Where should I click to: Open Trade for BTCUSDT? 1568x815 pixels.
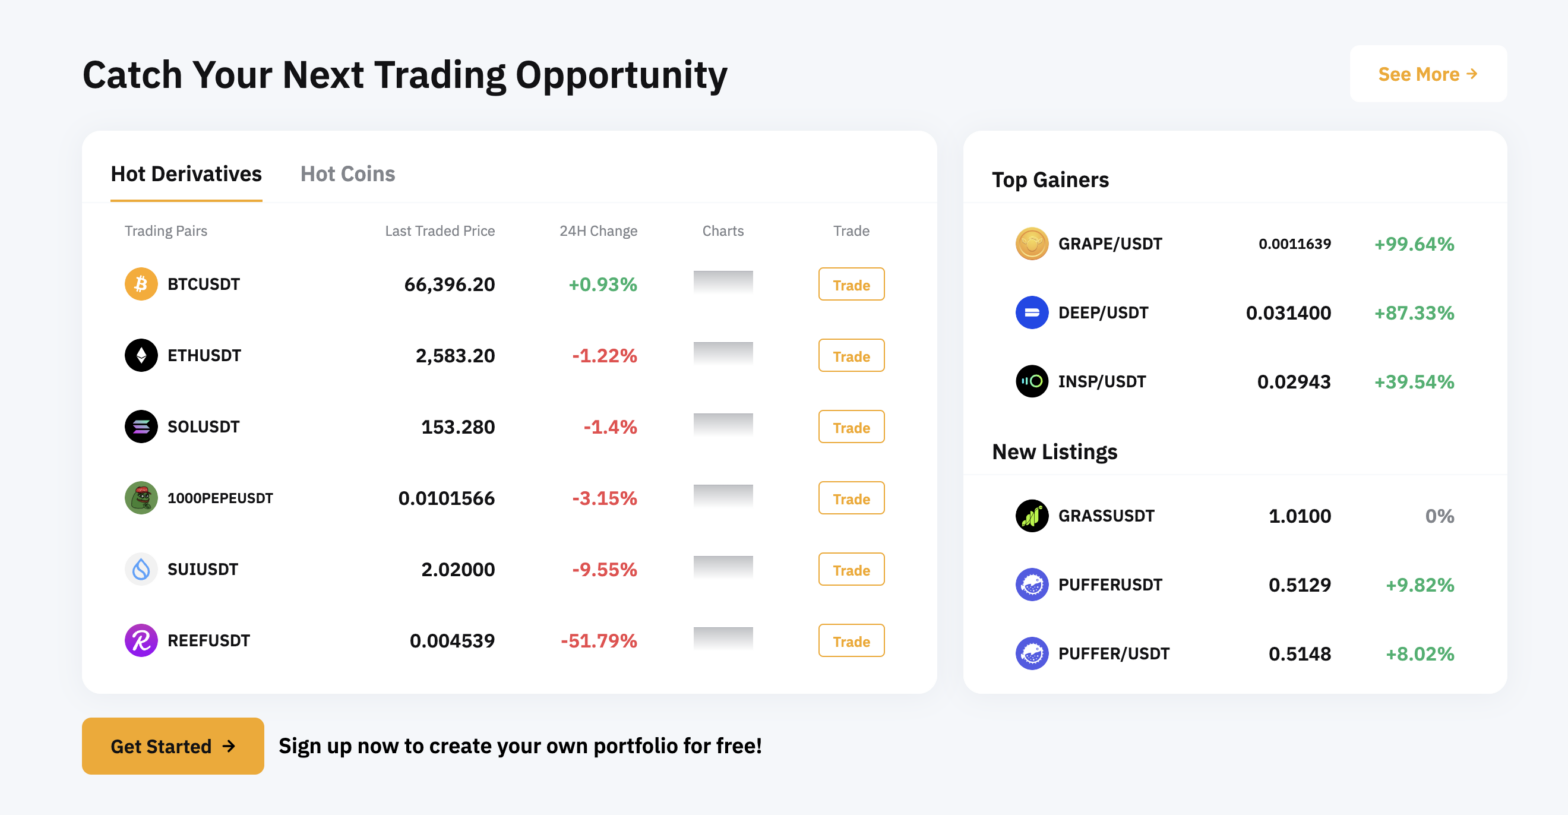851,284
